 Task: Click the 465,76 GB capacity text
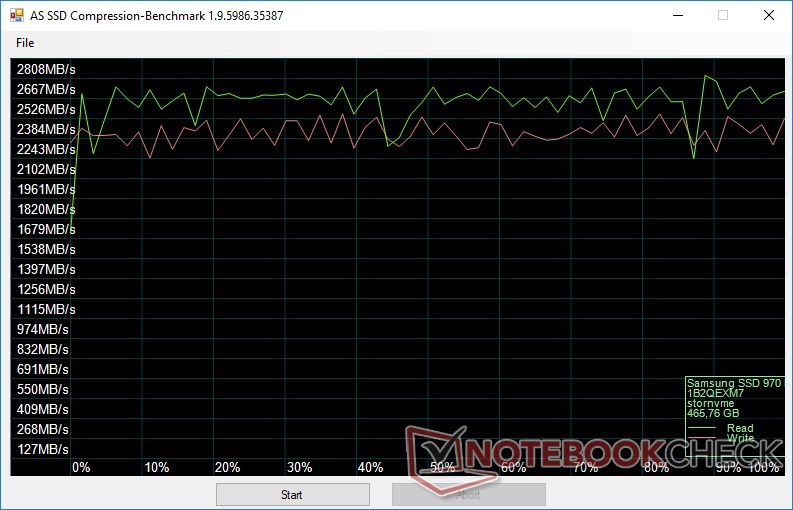coord(713,413)
